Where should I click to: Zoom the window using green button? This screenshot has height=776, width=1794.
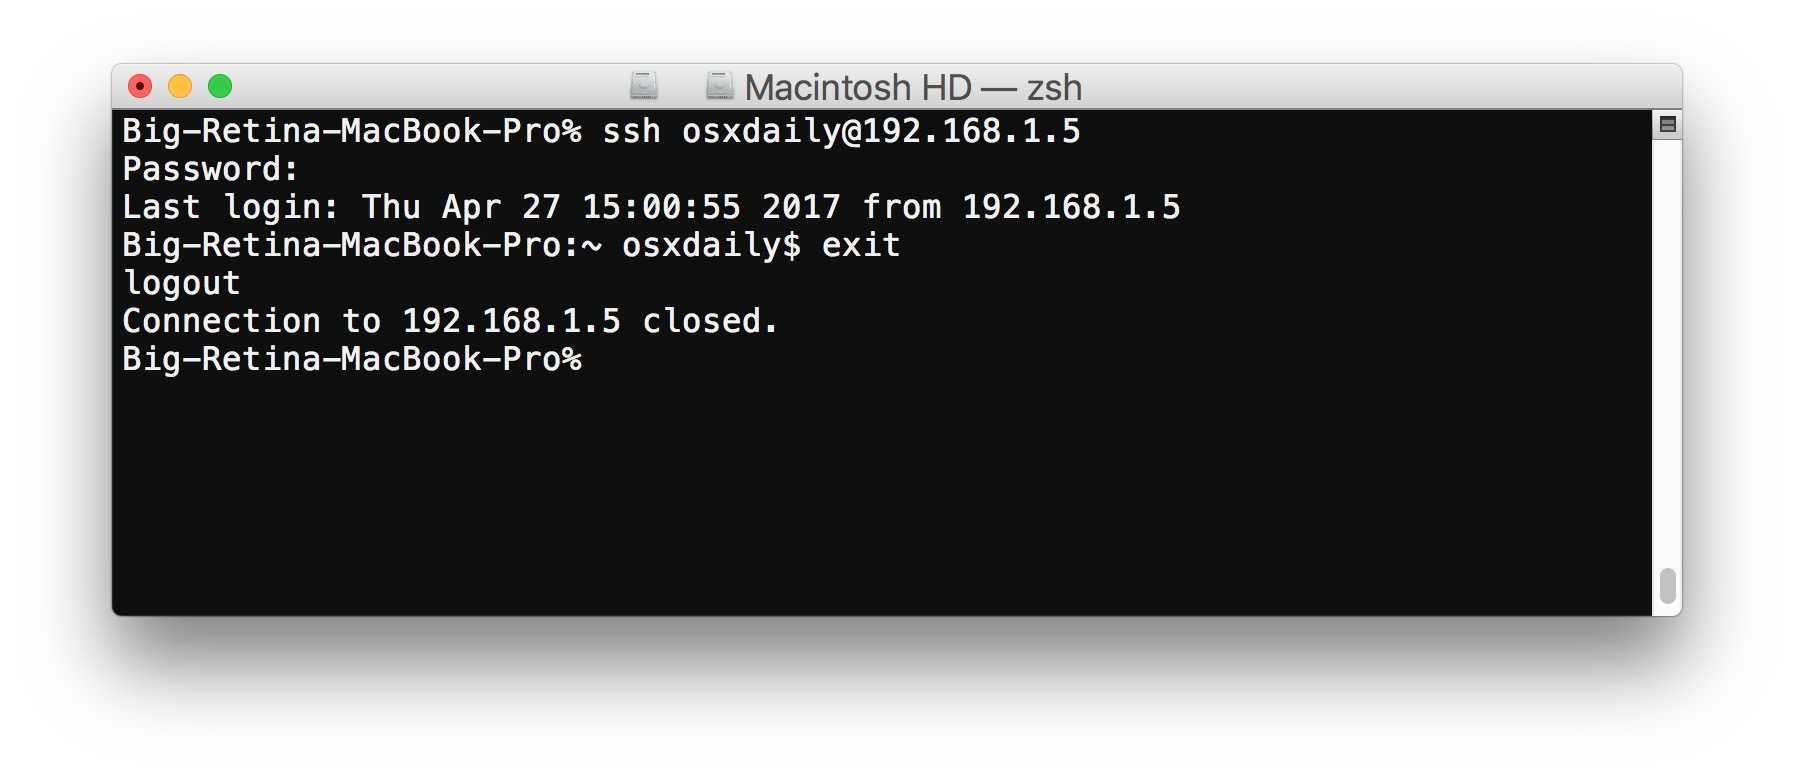click(x=220, y=86)
